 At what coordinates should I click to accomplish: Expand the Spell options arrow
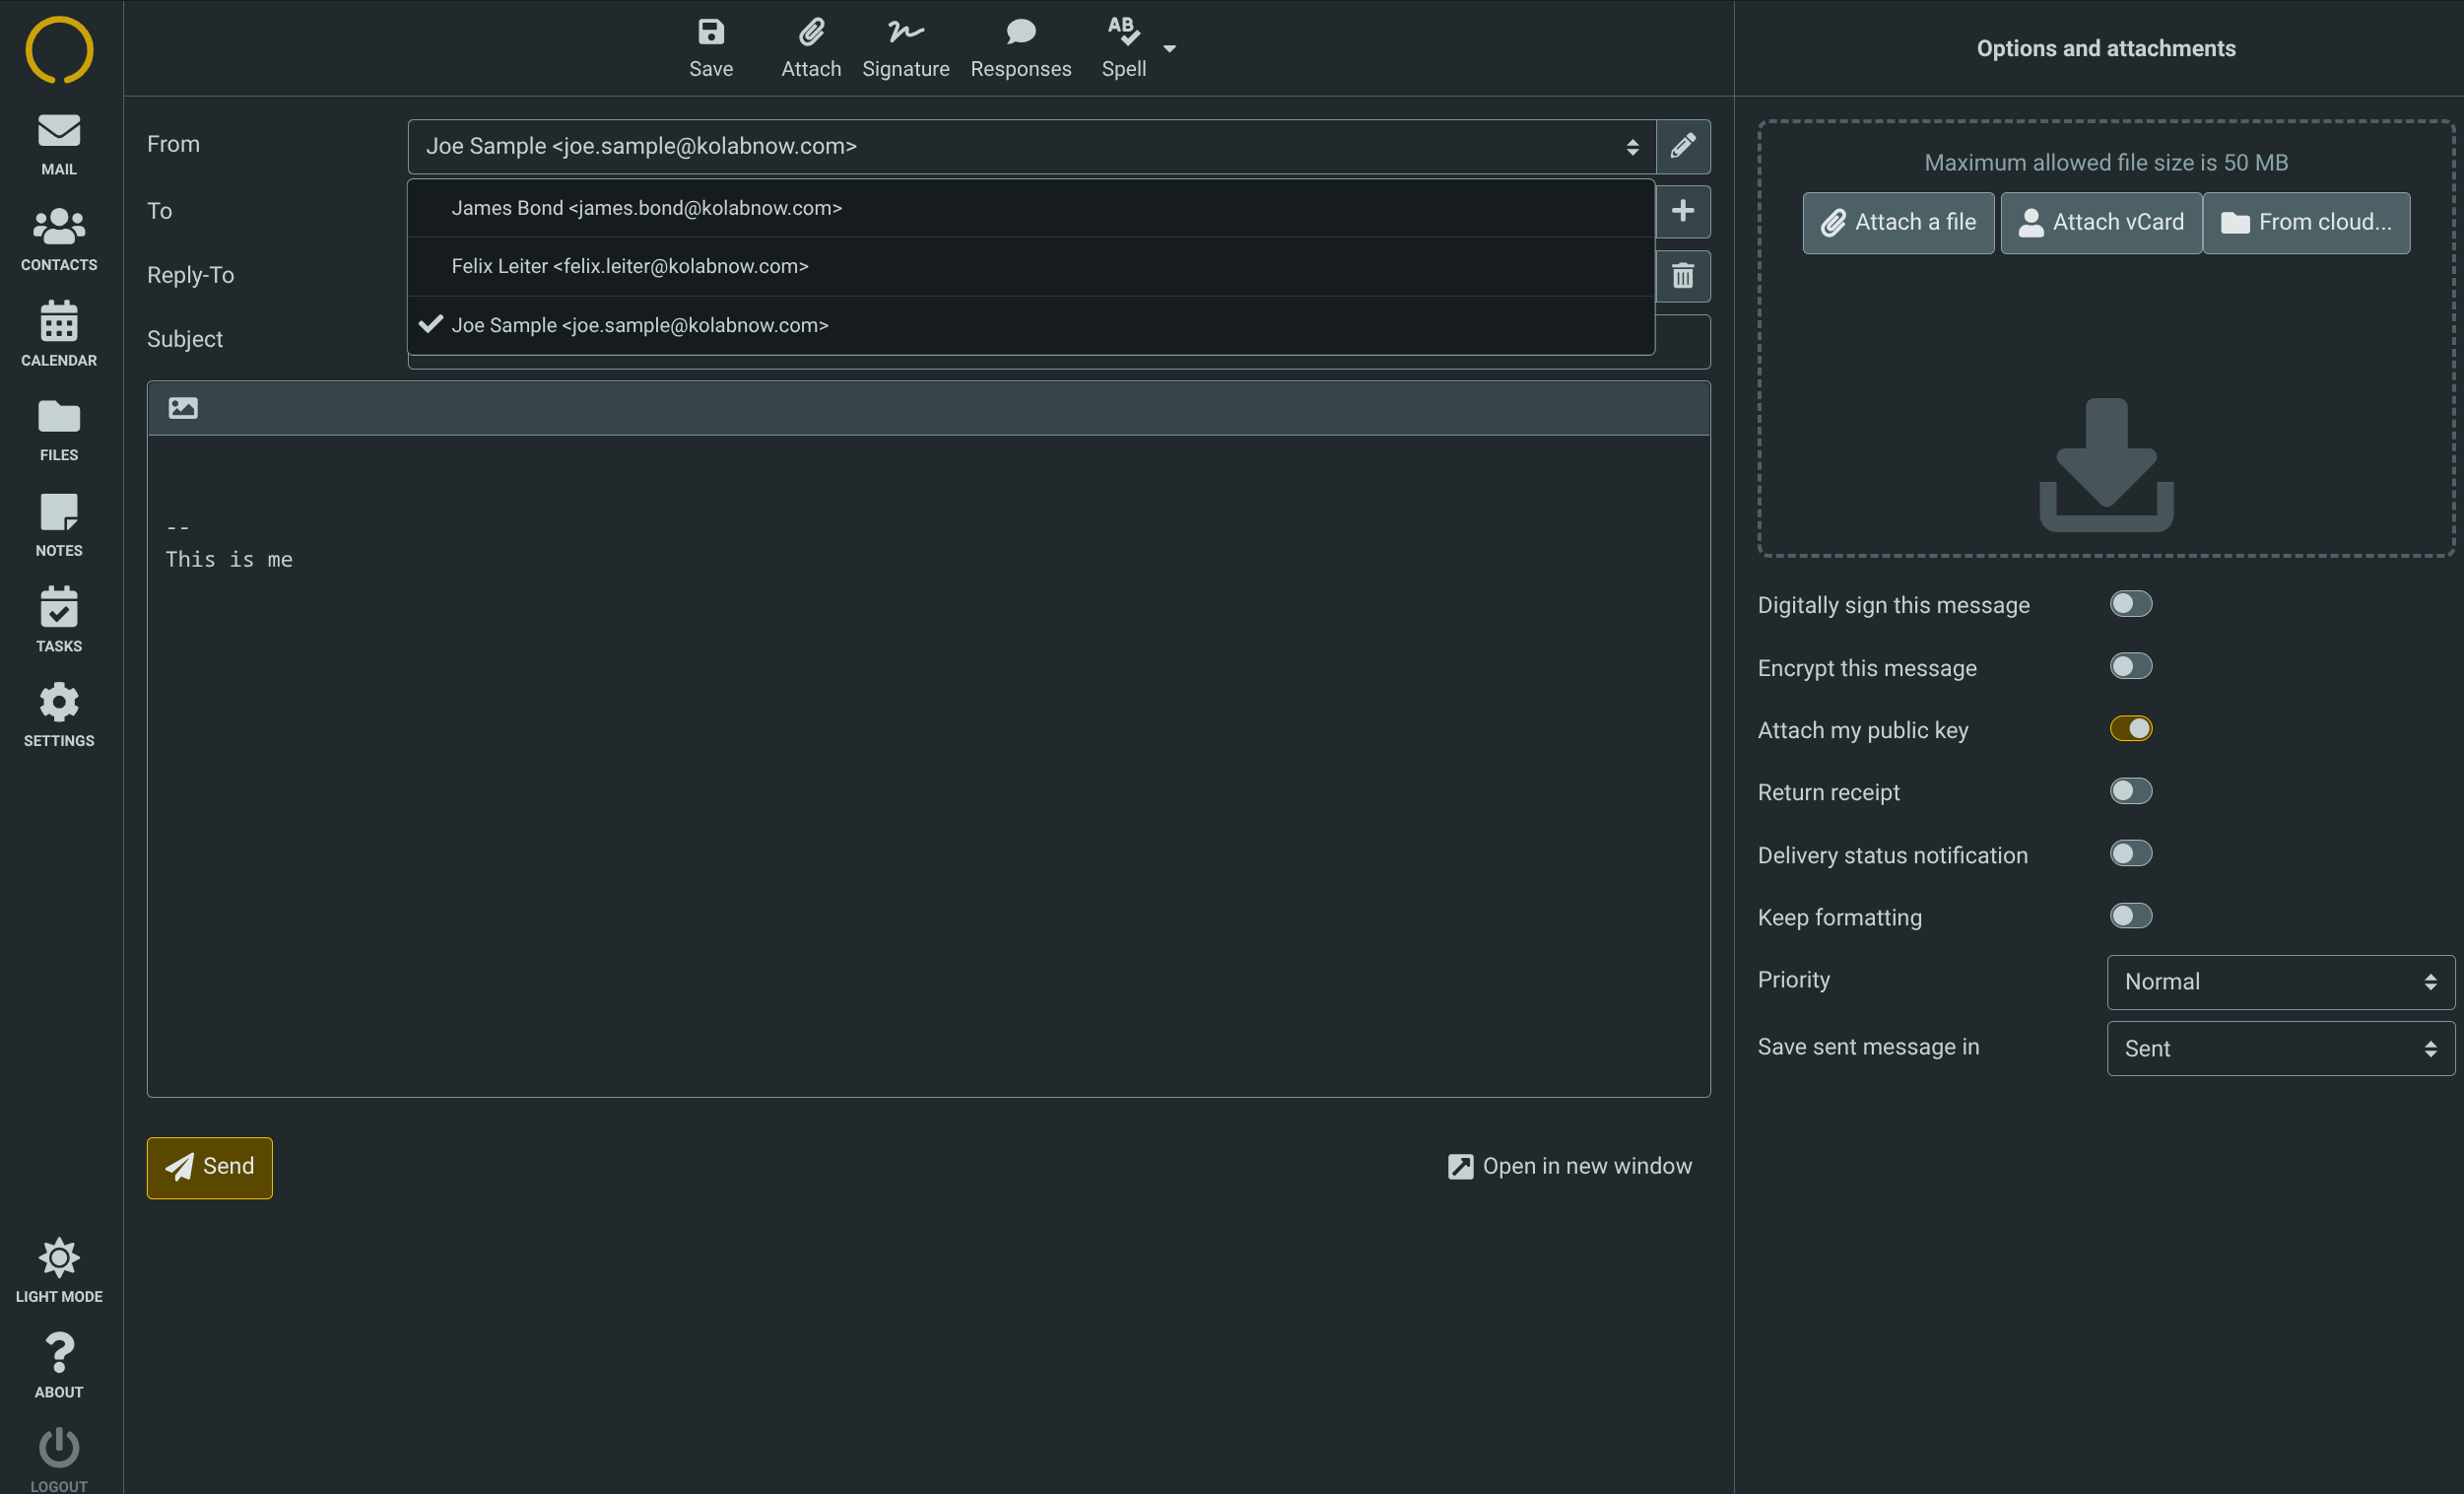[1169, 48]
